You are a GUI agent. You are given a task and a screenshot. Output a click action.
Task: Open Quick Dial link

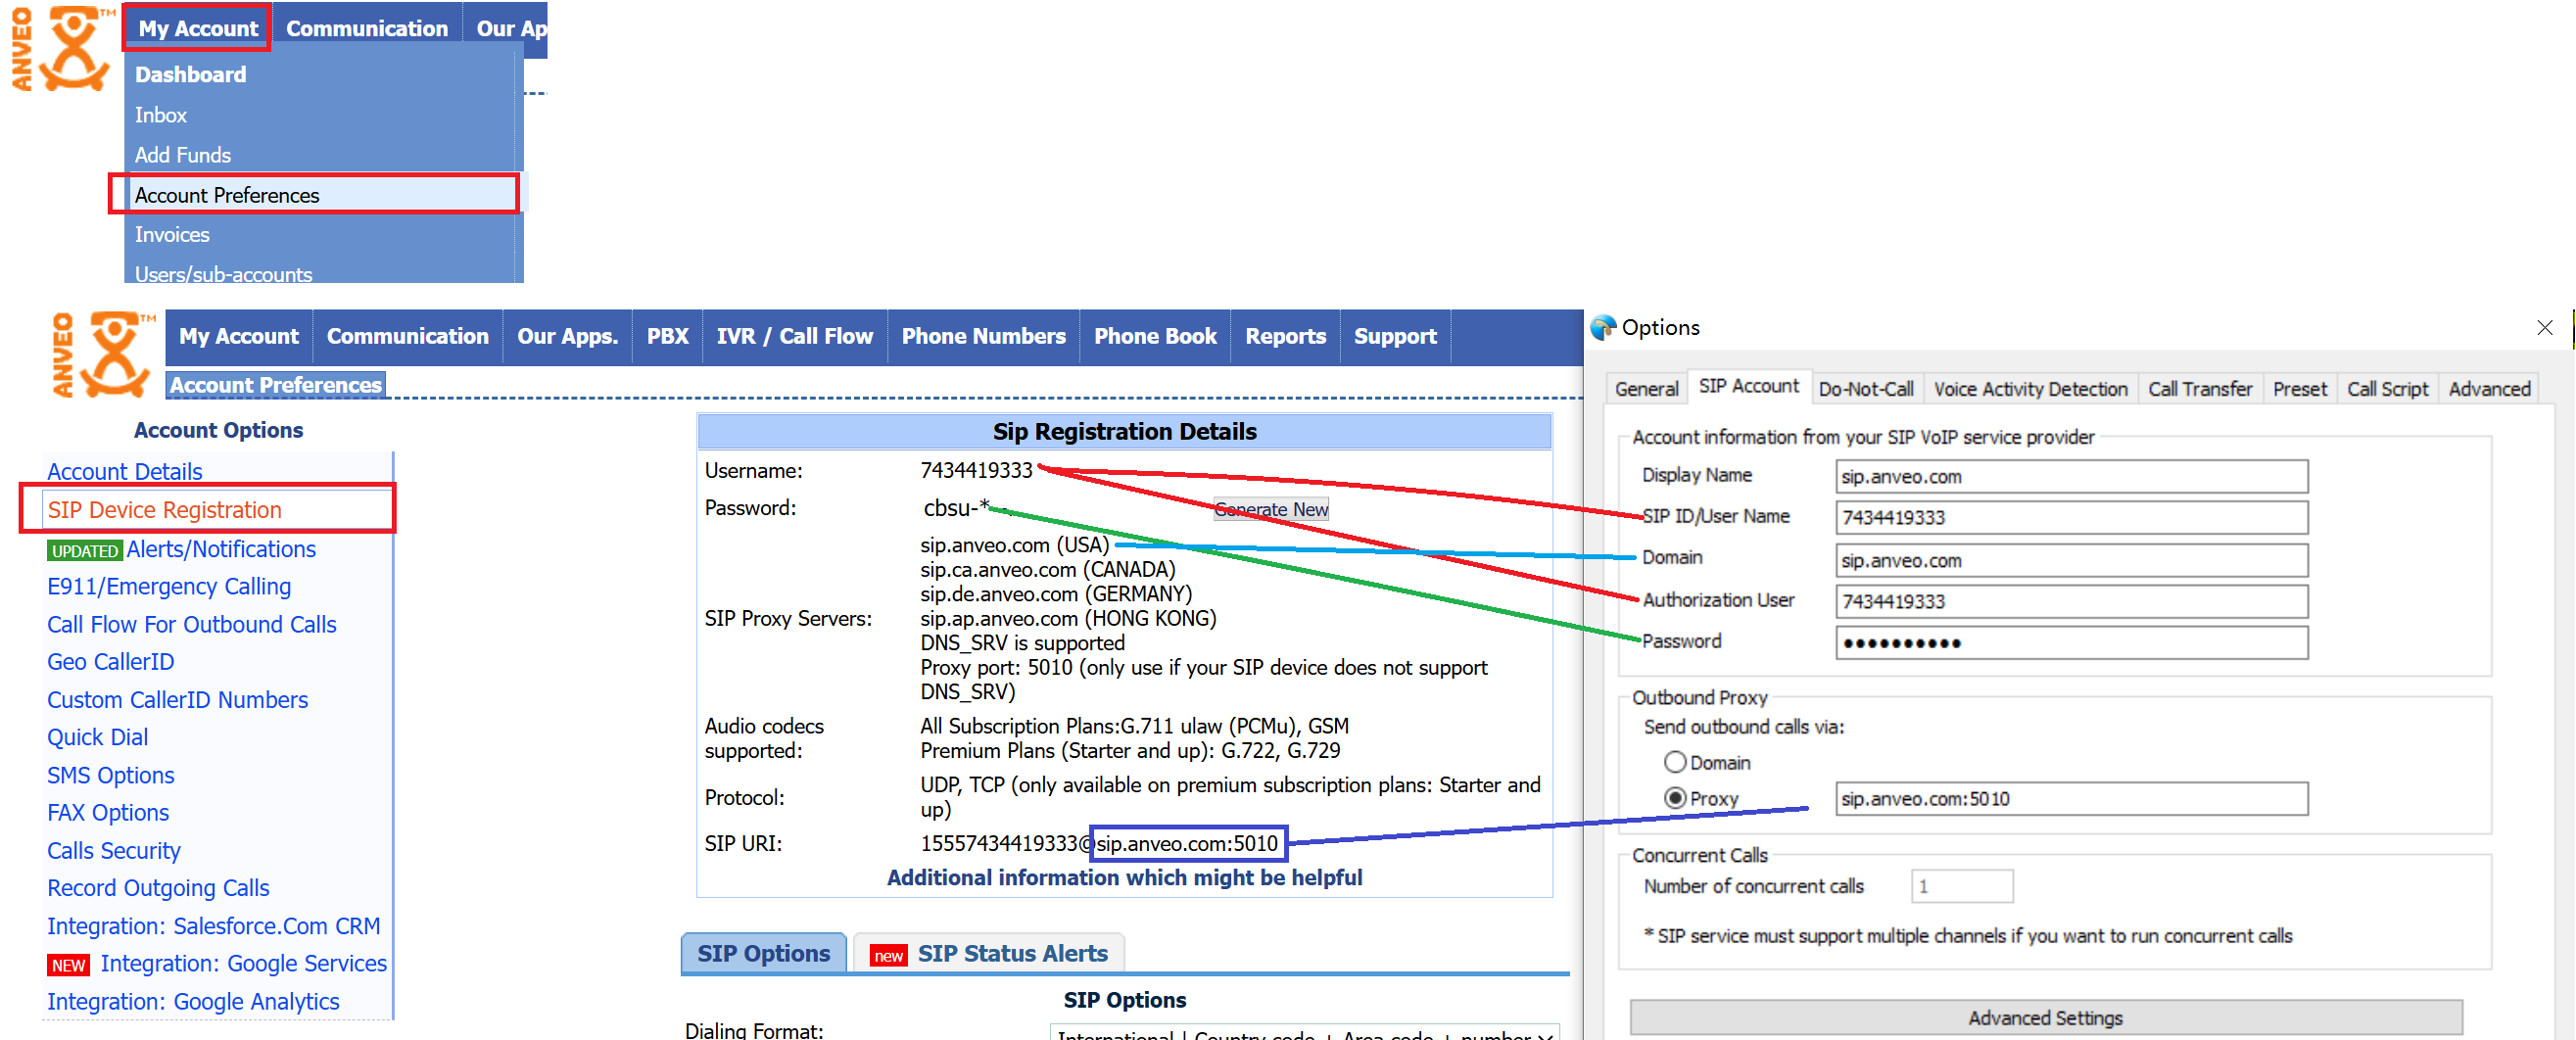click(x=98, y=738)
